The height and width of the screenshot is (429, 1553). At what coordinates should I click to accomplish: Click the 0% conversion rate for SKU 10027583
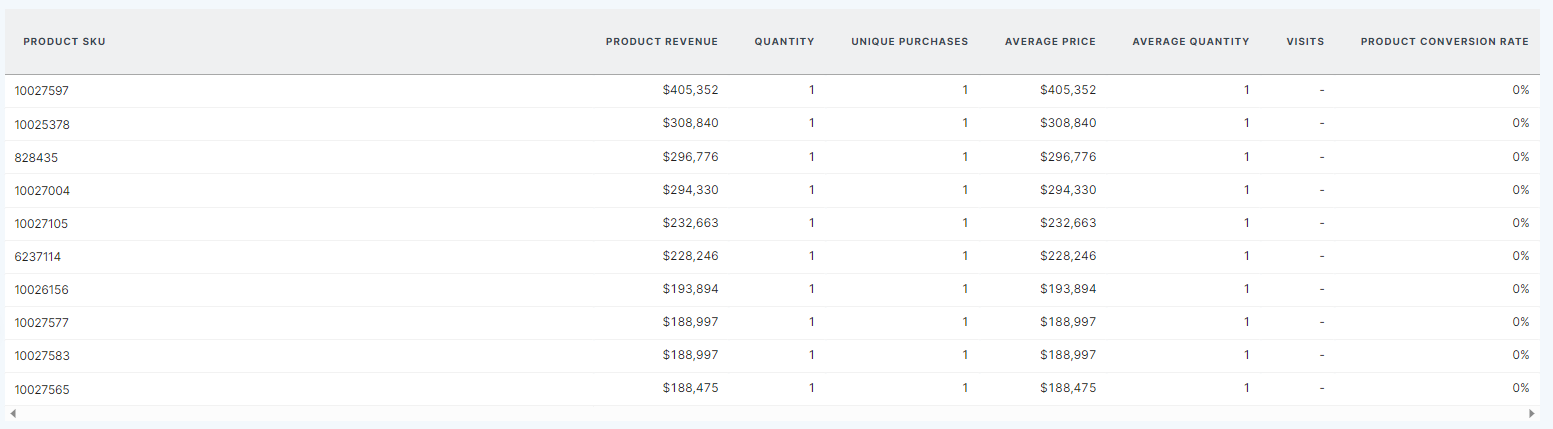click(1520, 355)
